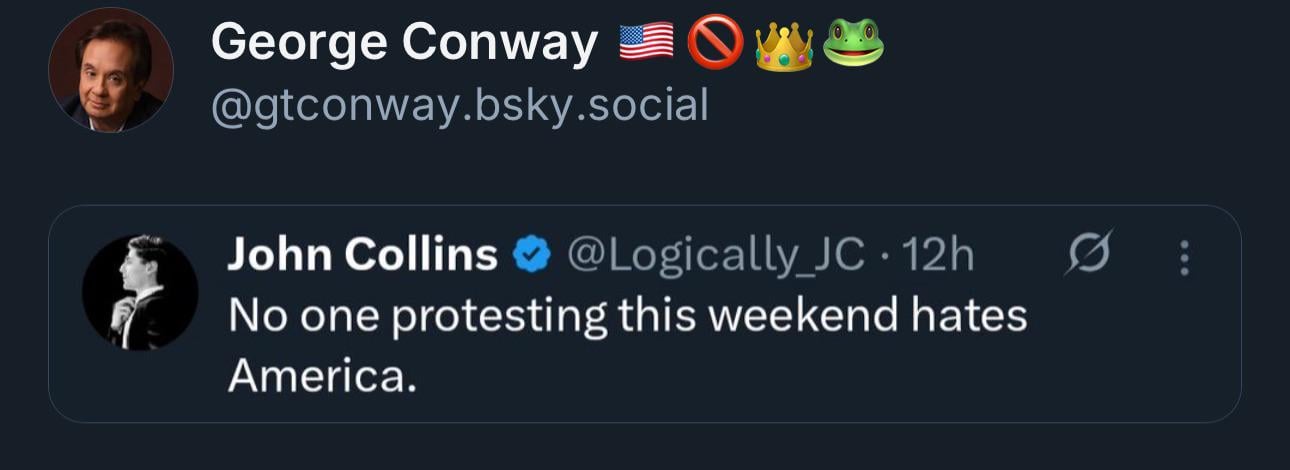Click the gold crown emoji
This screenshot has width=1290, height=470.
[783, 45]
